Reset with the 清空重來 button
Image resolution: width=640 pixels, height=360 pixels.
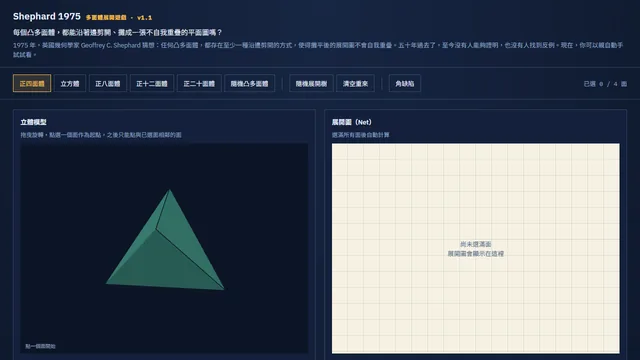point(356,83)
